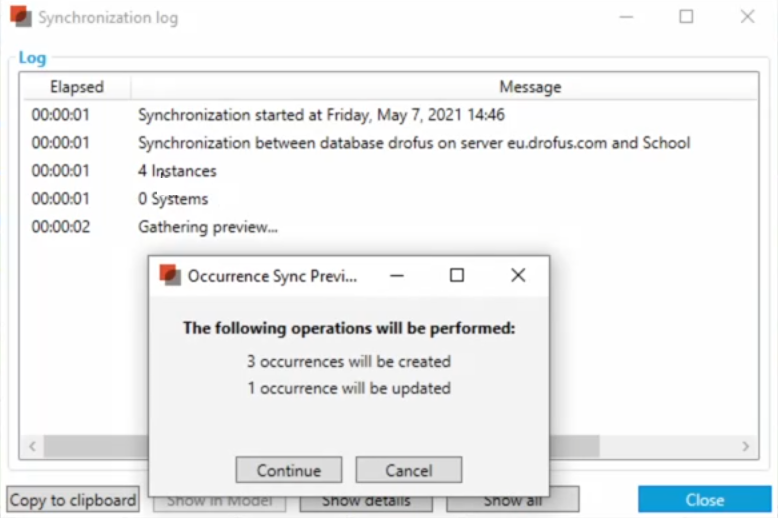Maximize the Occurrence Sync Preview dialog

pyautogui.click(x=457, y=275)
